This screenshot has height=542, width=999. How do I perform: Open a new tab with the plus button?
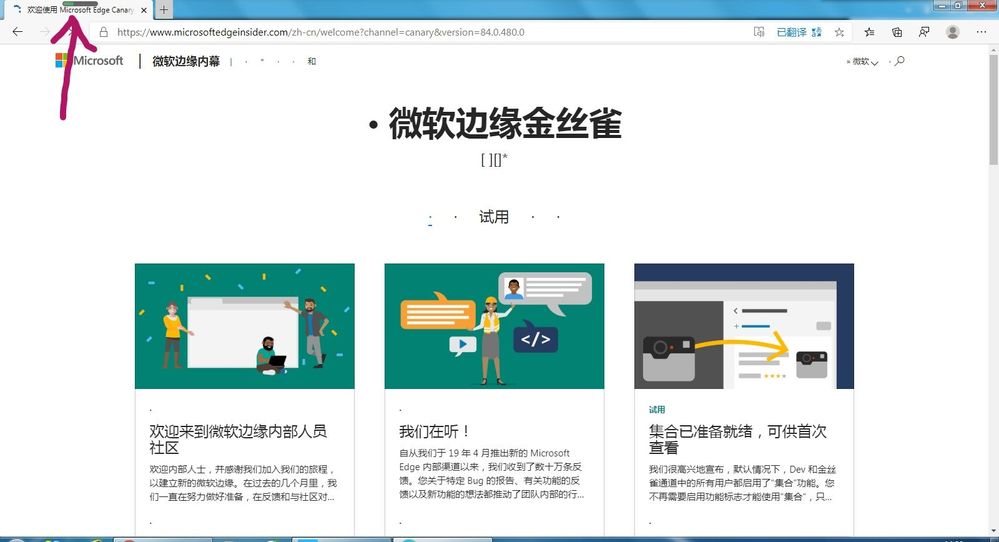point(164,10)
